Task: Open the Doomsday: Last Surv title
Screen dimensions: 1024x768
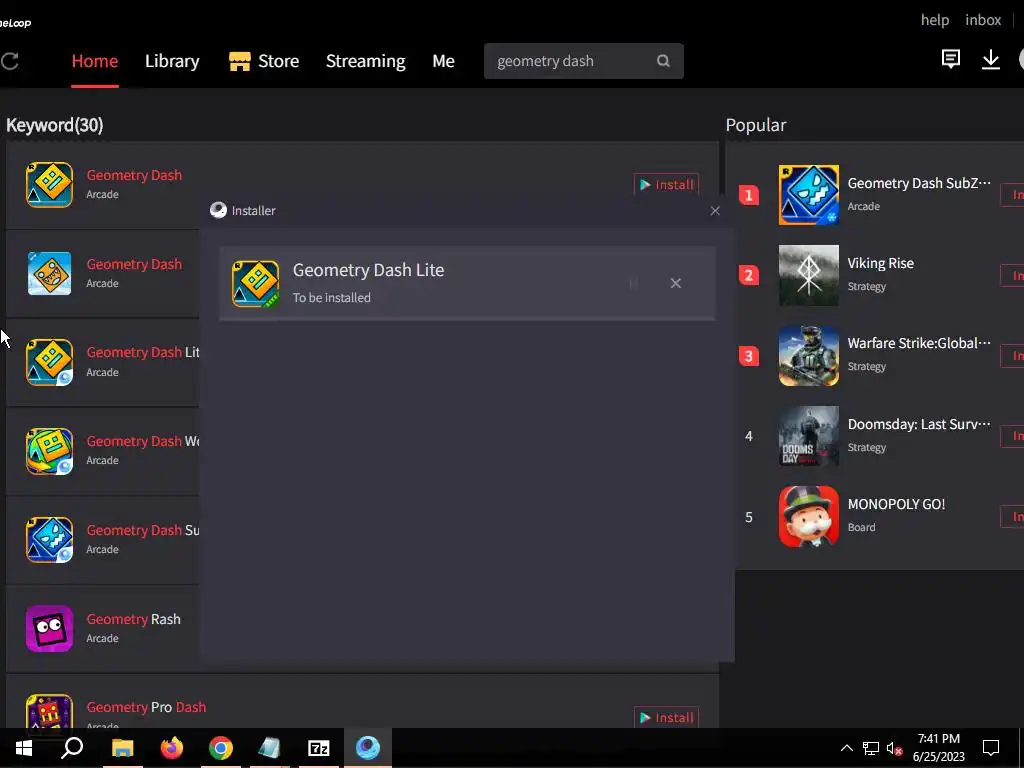Action: click(919, 424)
